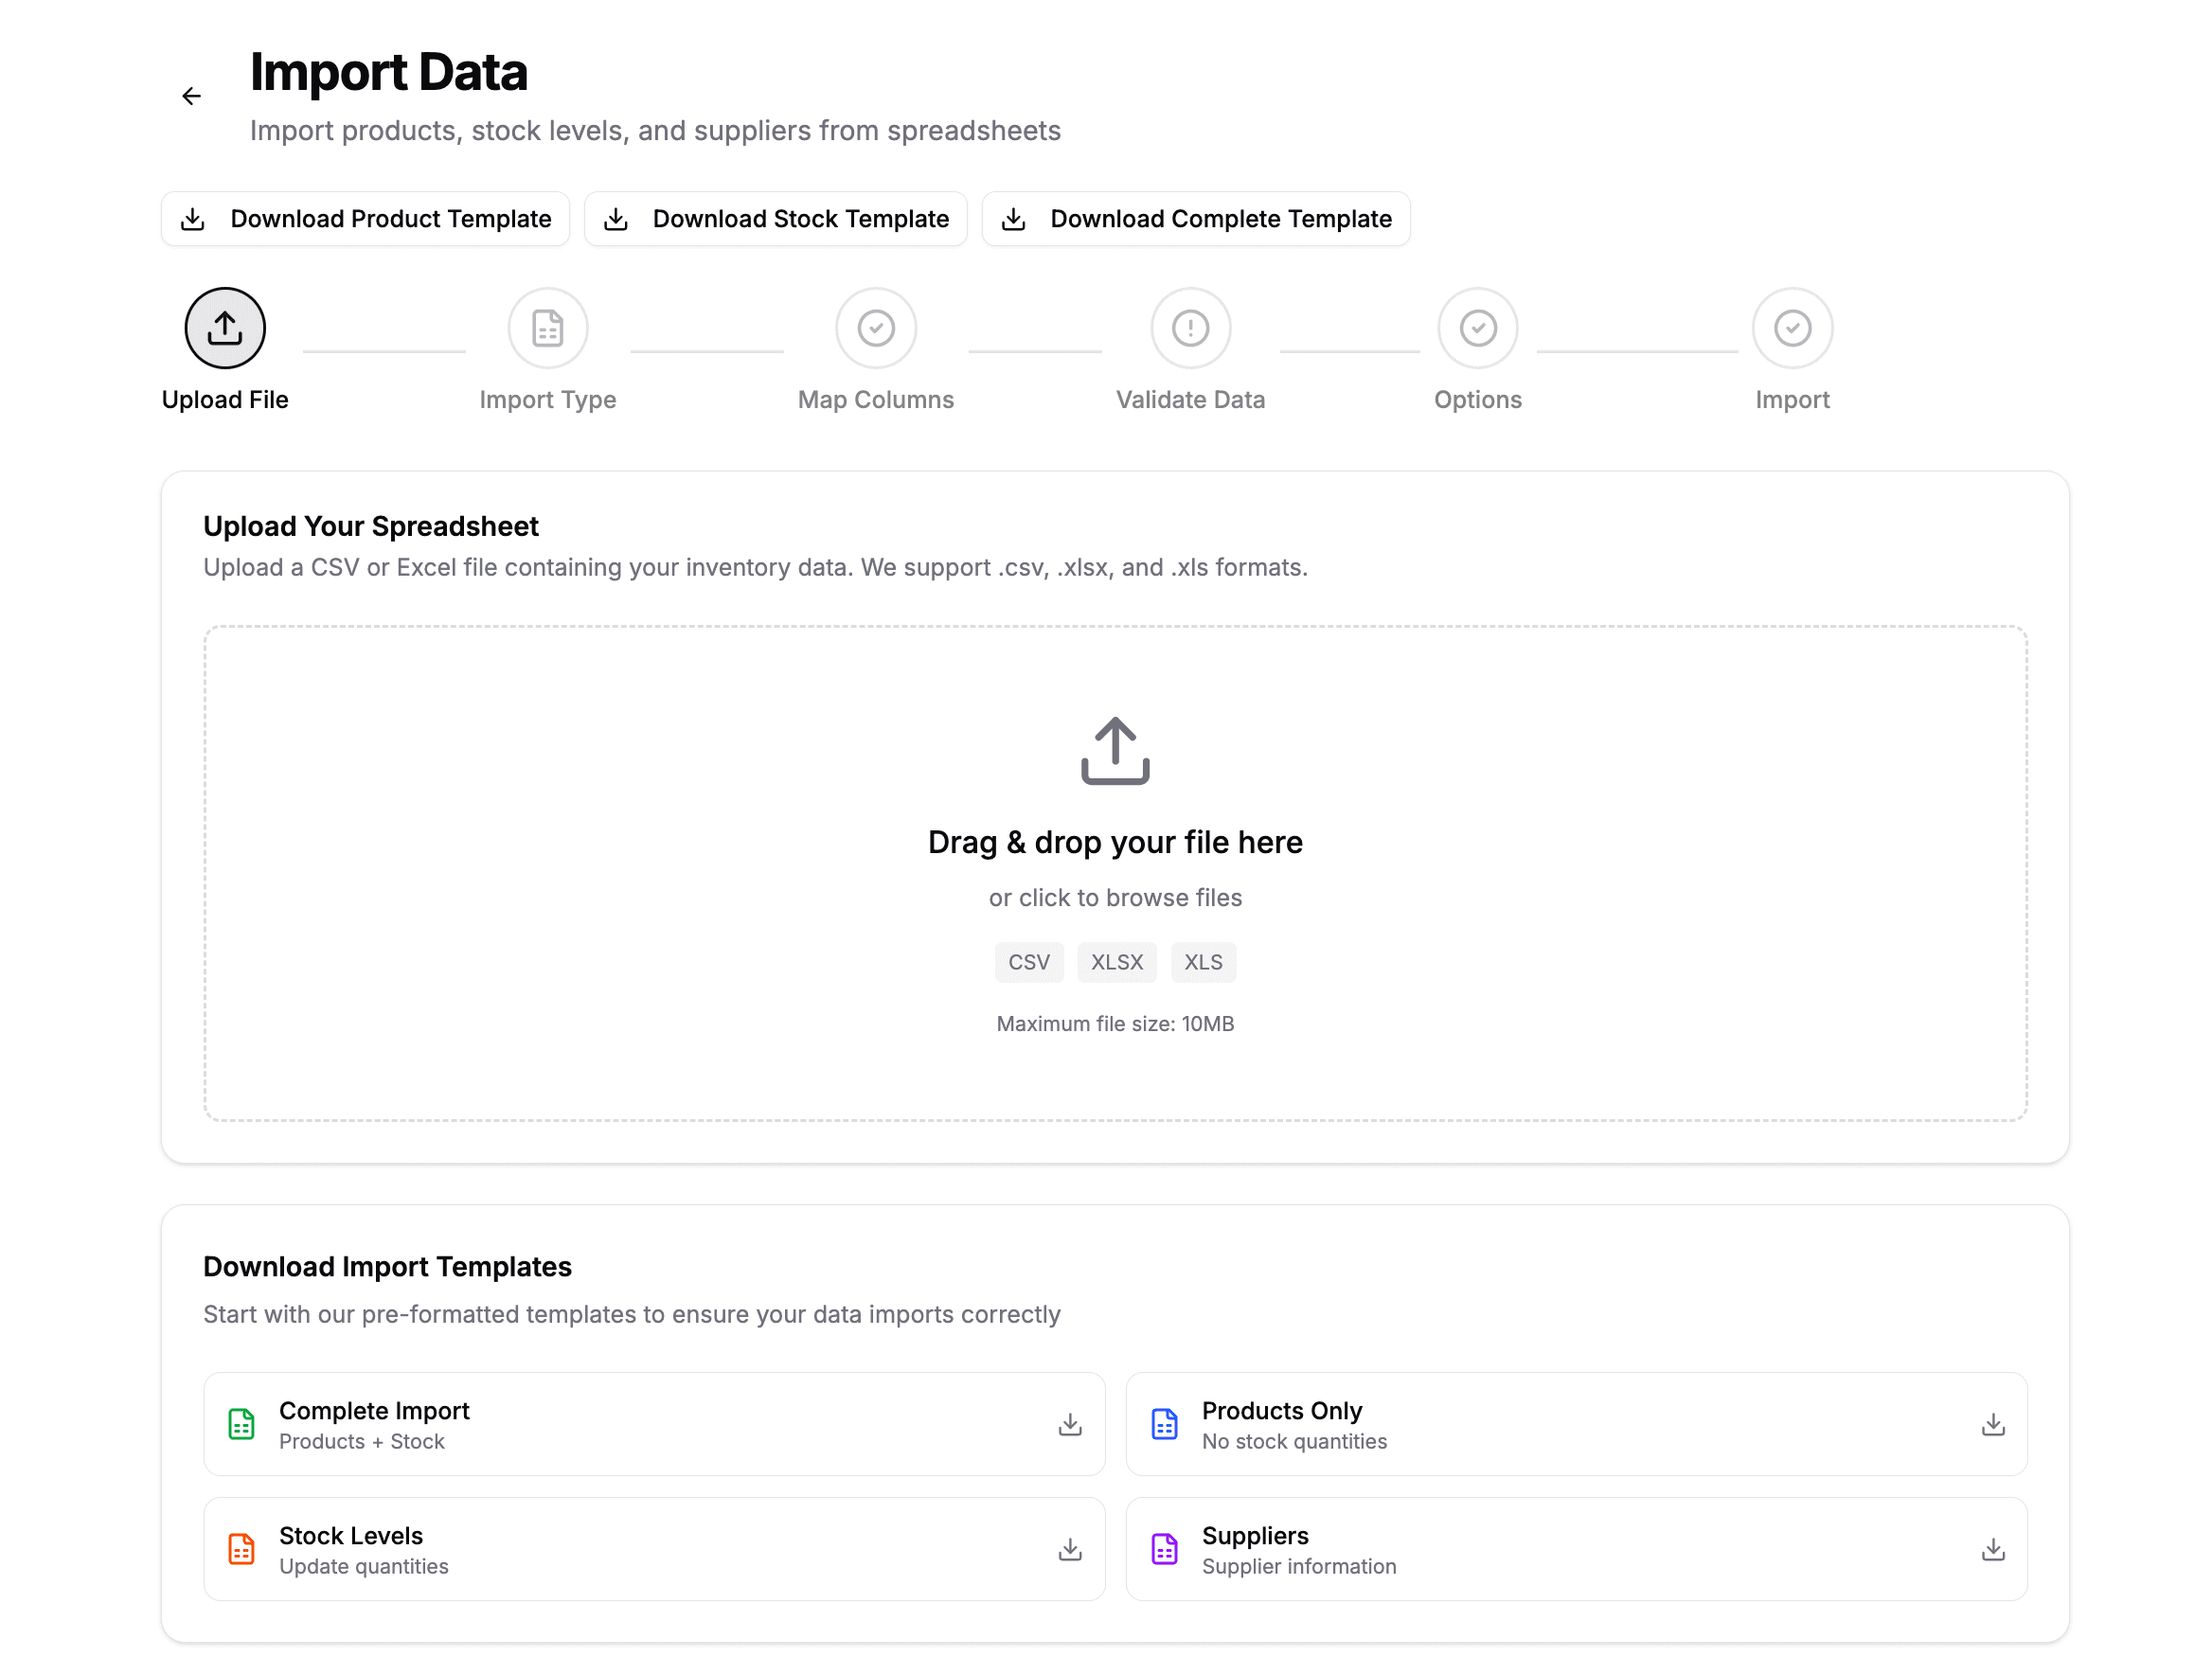Click the Stock Levels download icon

click(1069, 1548)
